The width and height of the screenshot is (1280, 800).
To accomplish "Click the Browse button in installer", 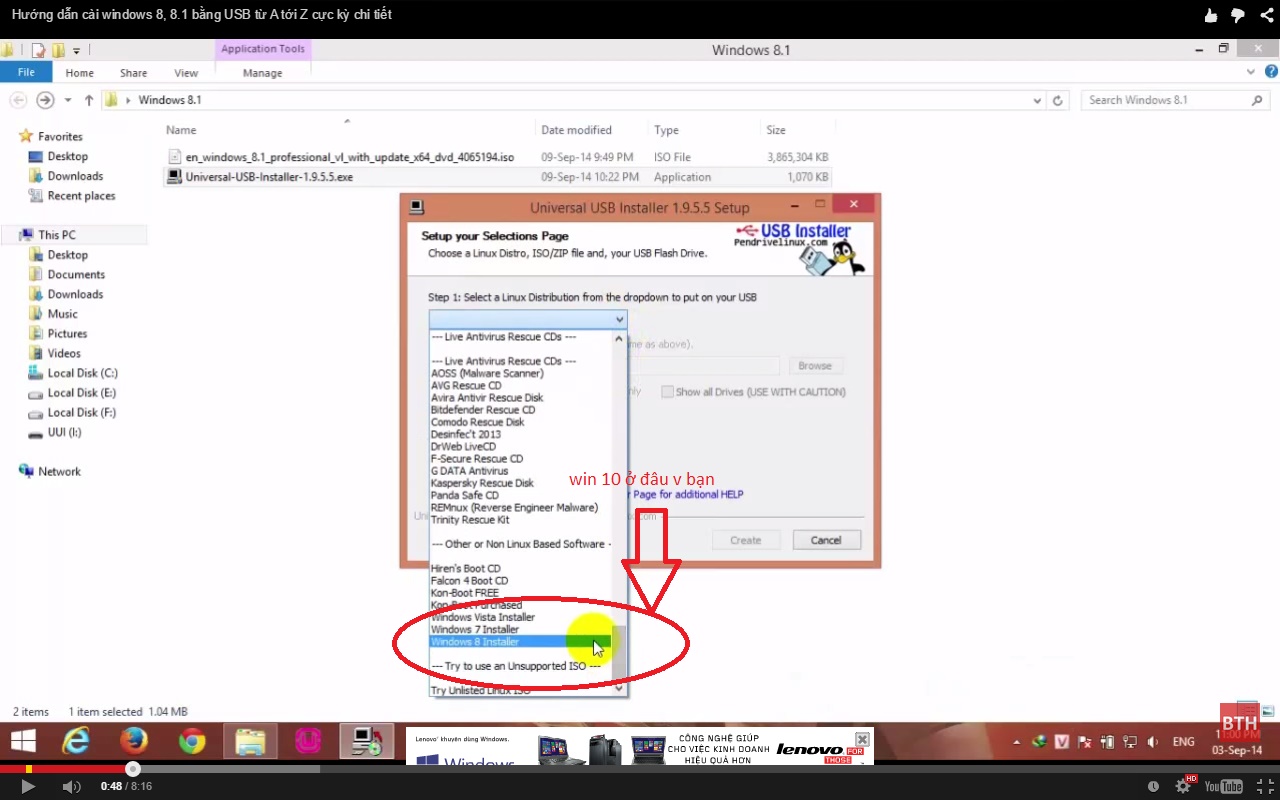I will [815, 366].
